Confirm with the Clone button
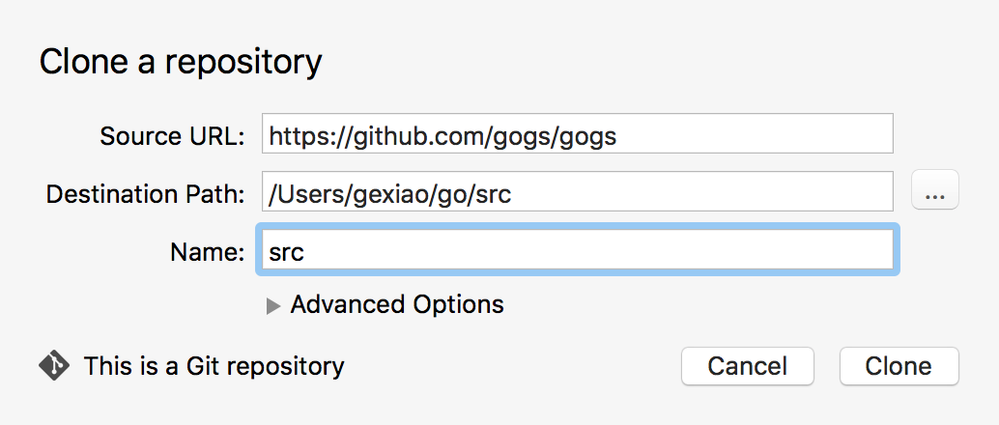The width and height of the screenshot is (999, 425). [898, 366]
